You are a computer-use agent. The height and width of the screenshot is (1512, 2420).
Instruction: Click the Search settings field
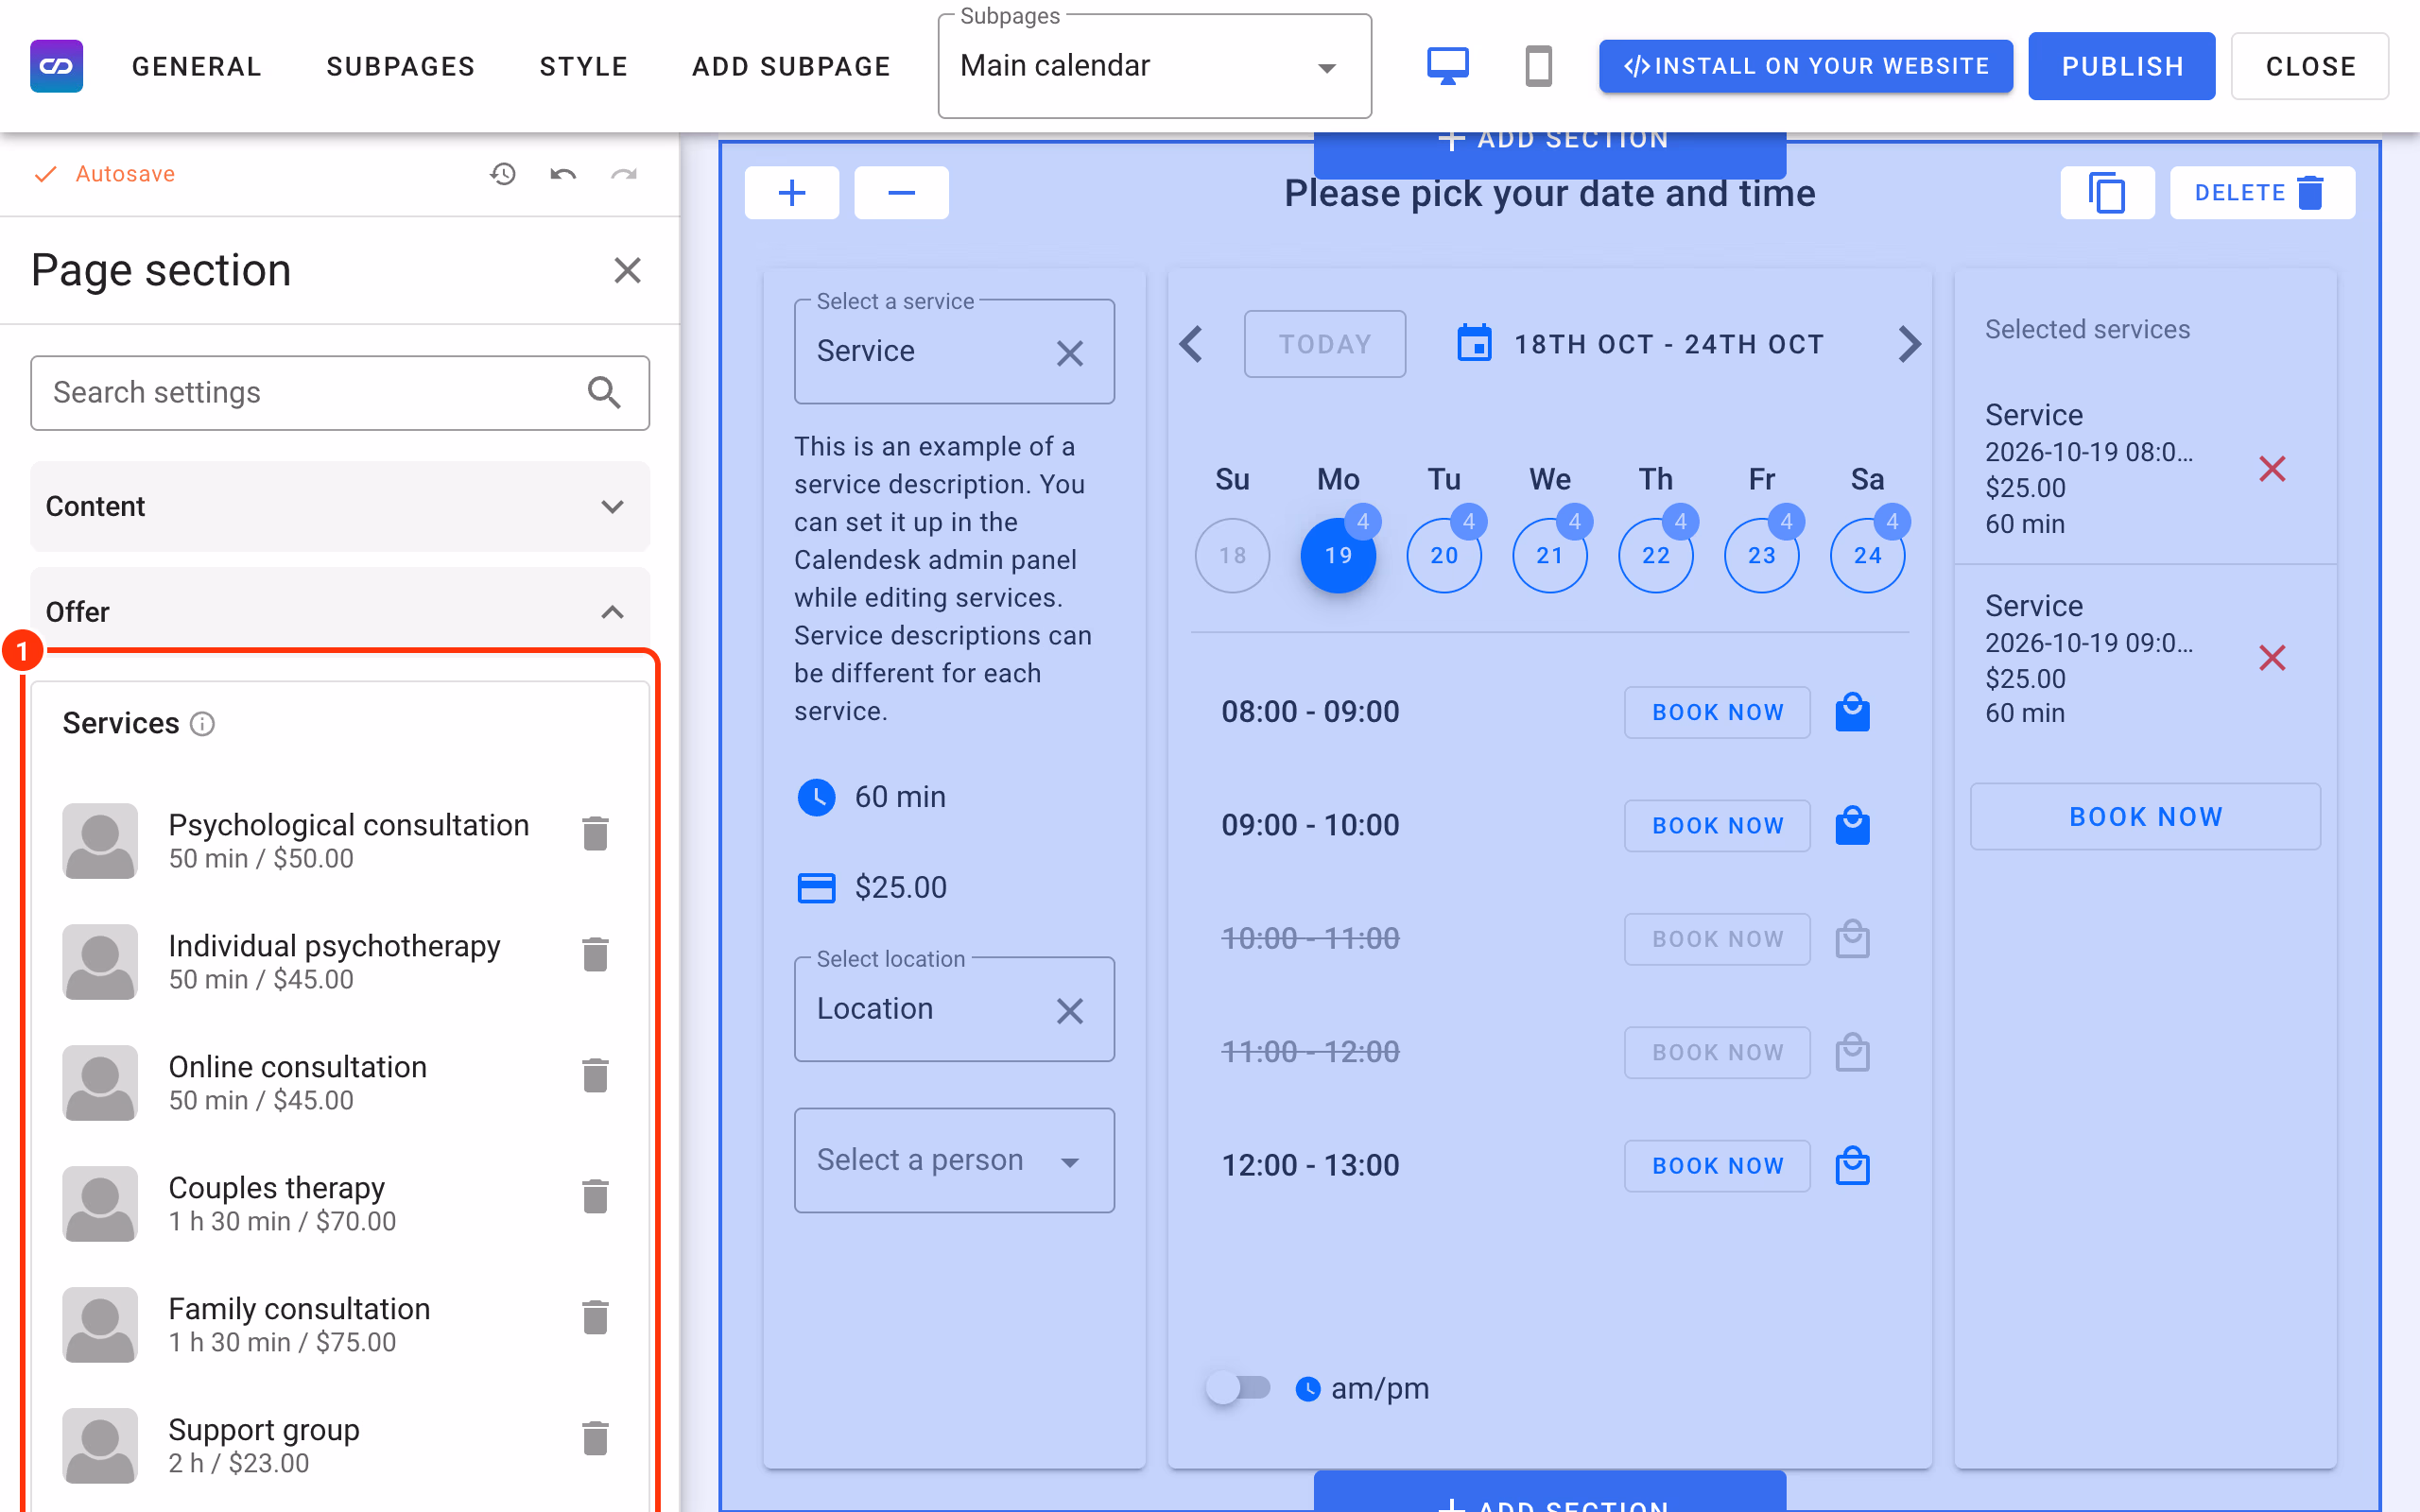pos(340,393)
